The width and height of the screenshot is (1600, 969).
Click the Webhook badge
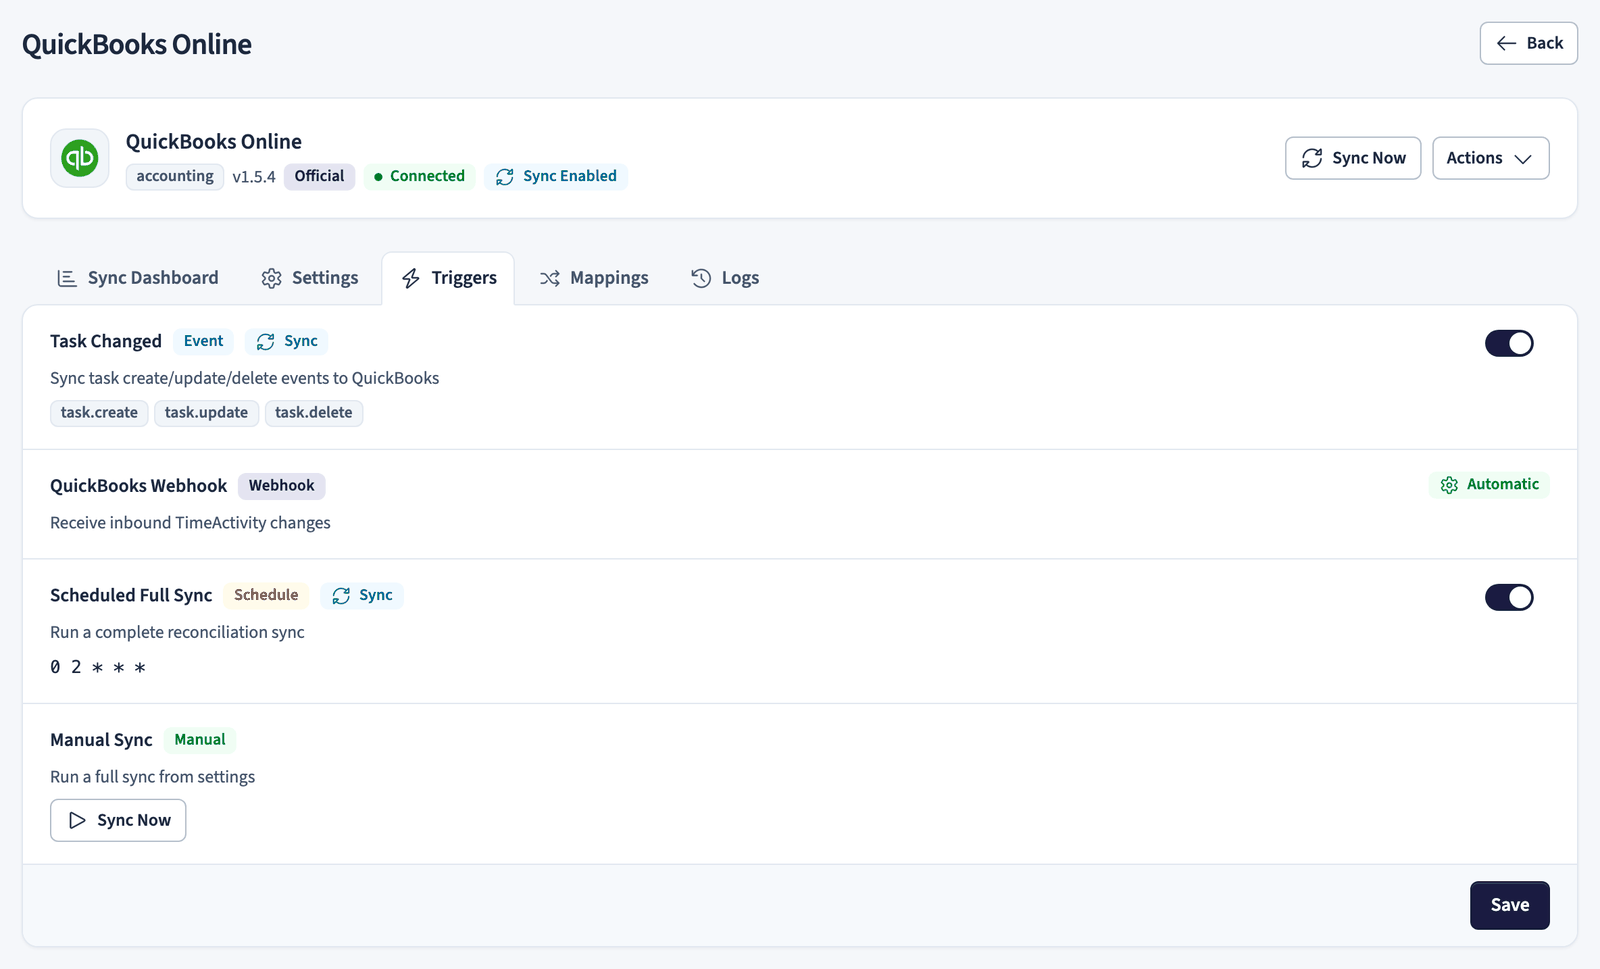[x=282, y=486]
